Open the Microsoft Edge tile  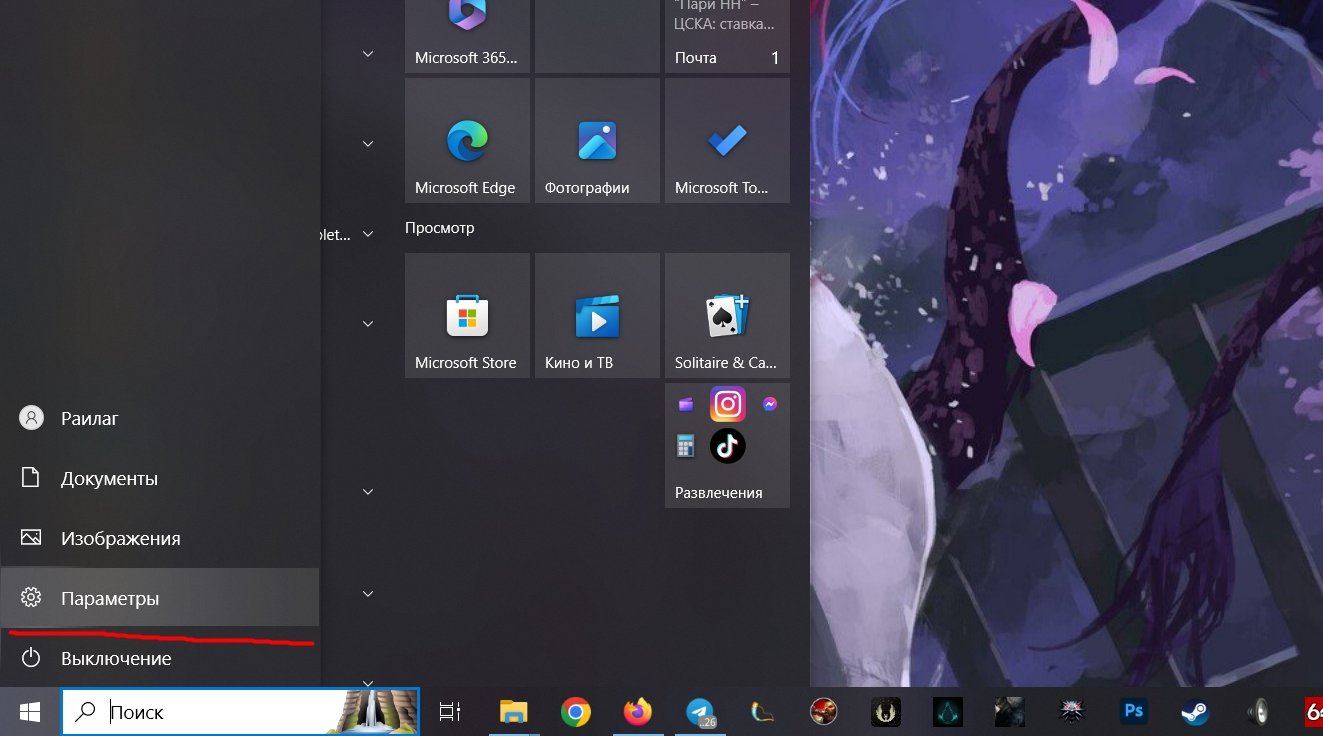467,141
